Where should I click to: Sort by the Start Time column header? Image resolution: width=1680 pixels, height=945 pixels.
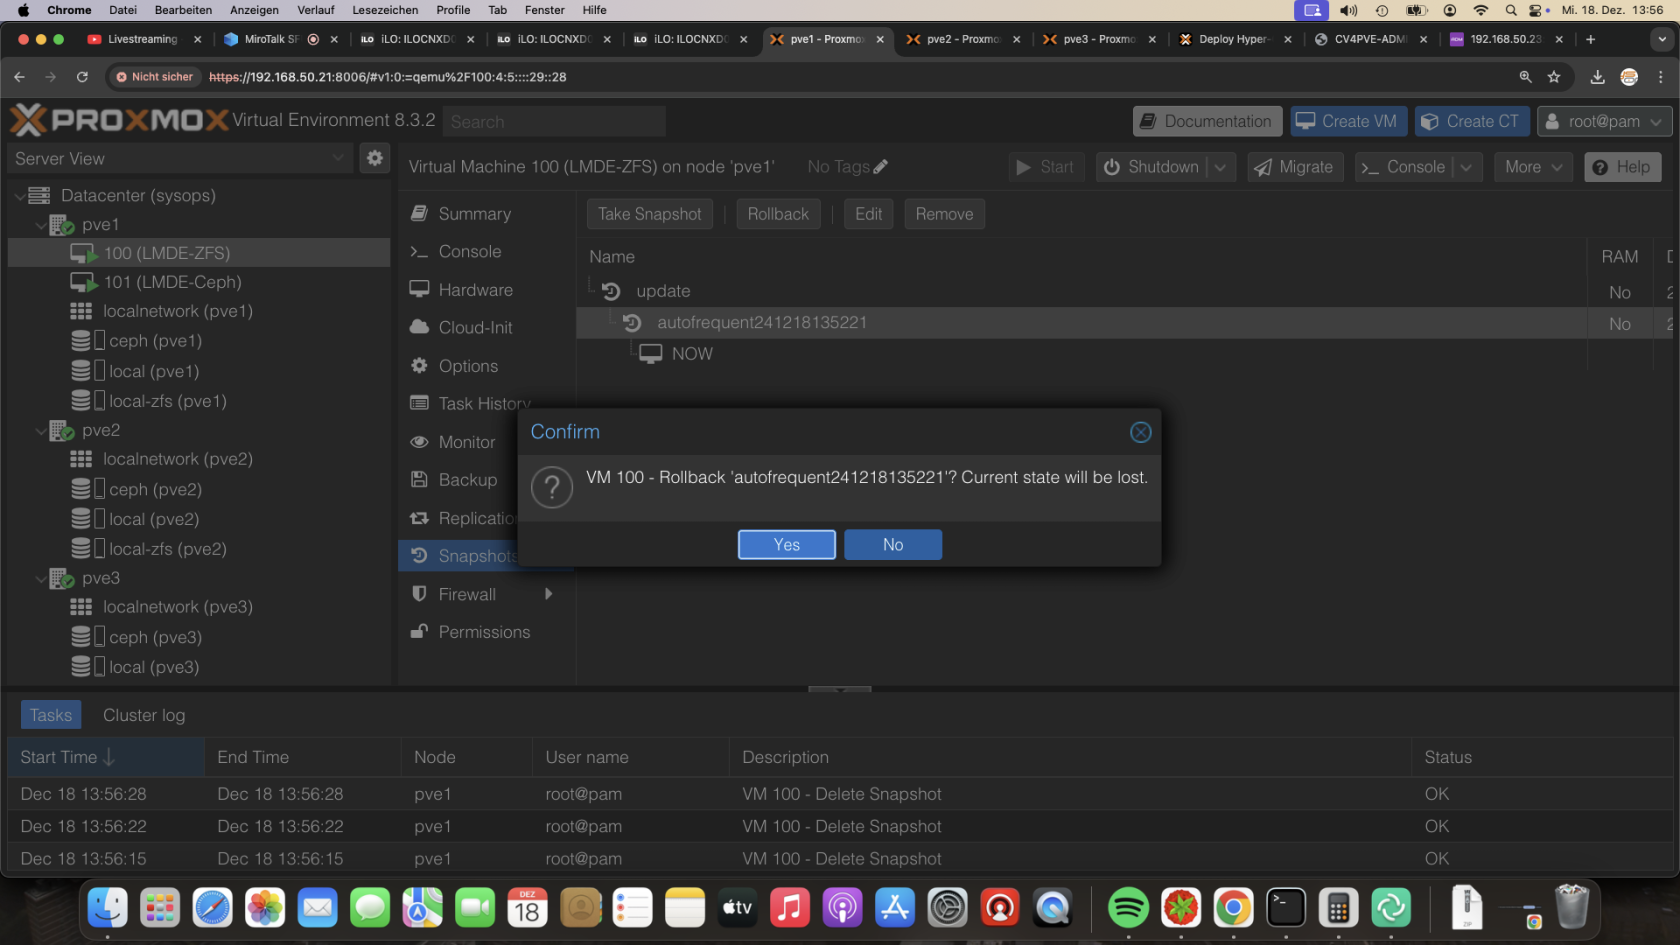(105, 757)
